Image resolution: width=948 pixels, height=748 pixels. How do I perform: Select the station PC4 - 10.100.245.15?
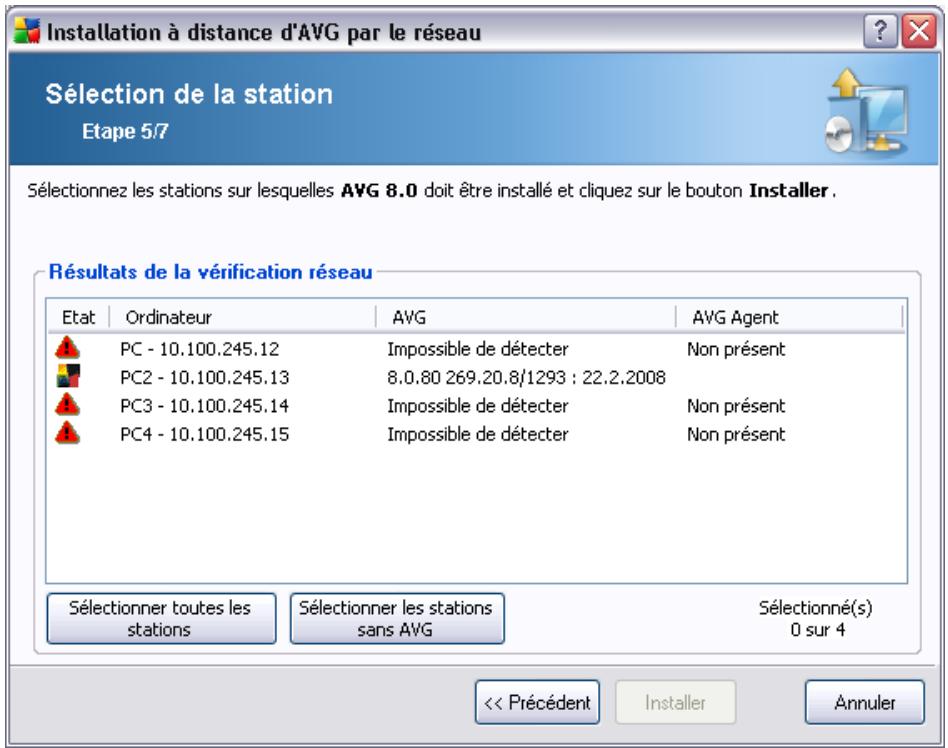click(204, 434)
